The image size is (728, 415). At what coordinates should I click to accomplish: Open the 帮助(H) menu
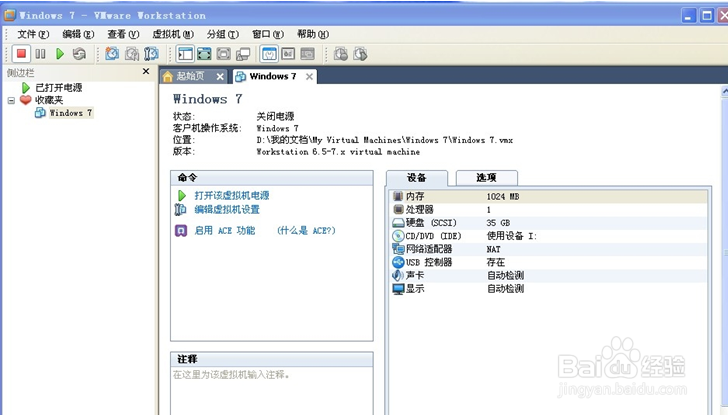coord(313,34)
